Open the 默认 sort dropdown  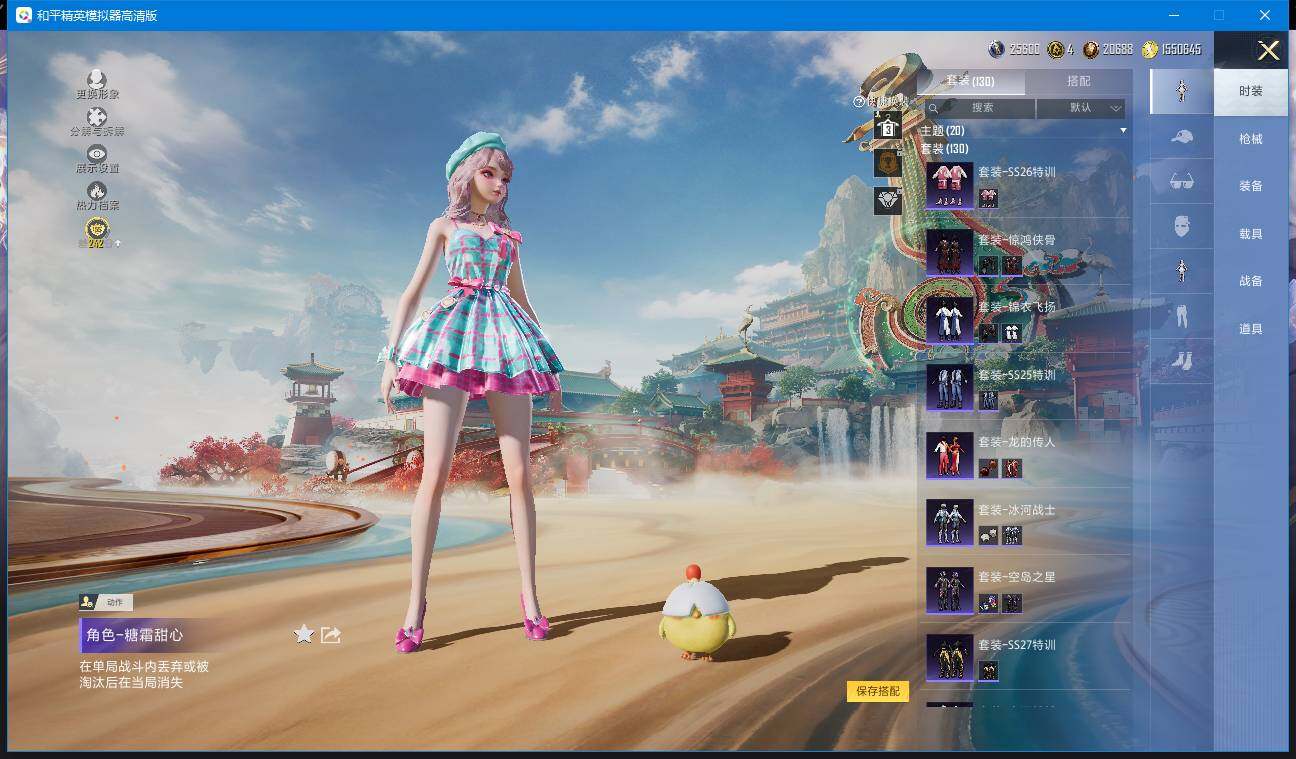(1082, 108)
